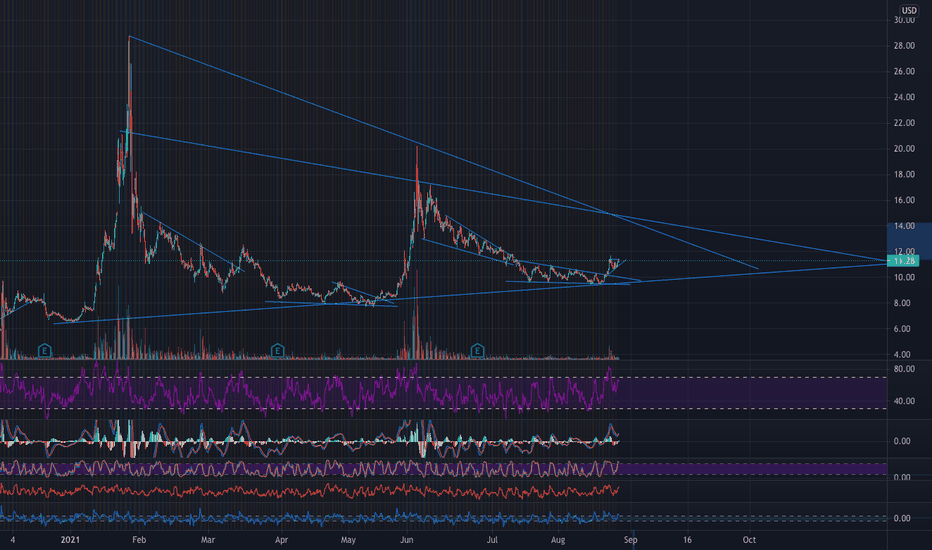Select the 6.00 price axis label
Image resolution: width=932 pixels, height=550 pixels.
click(x=902, y=329)
